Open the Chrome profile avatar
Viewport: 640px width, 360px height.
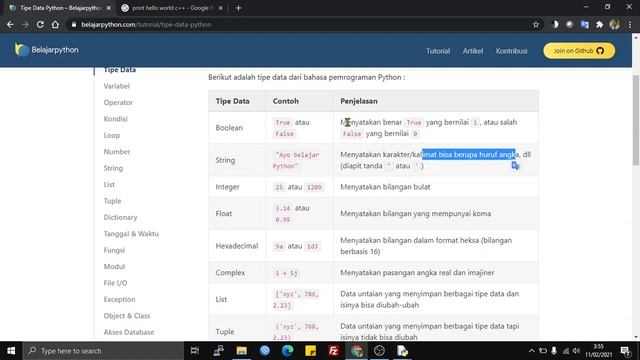(x=615, y=24)
